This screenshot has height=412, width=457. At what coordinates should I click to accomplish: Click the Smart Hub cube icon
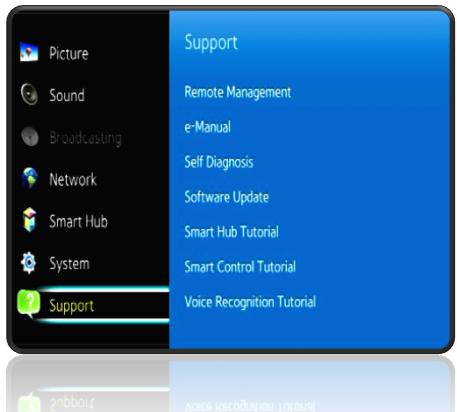pyautogui.click(x=30, y=220)
